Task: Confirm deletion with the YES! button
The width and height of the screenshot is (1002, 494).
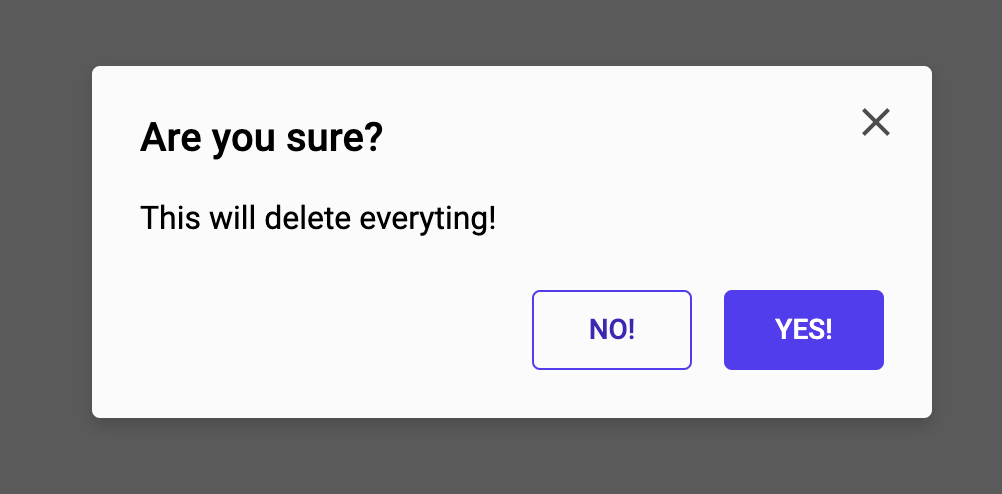Action: tap(803, 330)
